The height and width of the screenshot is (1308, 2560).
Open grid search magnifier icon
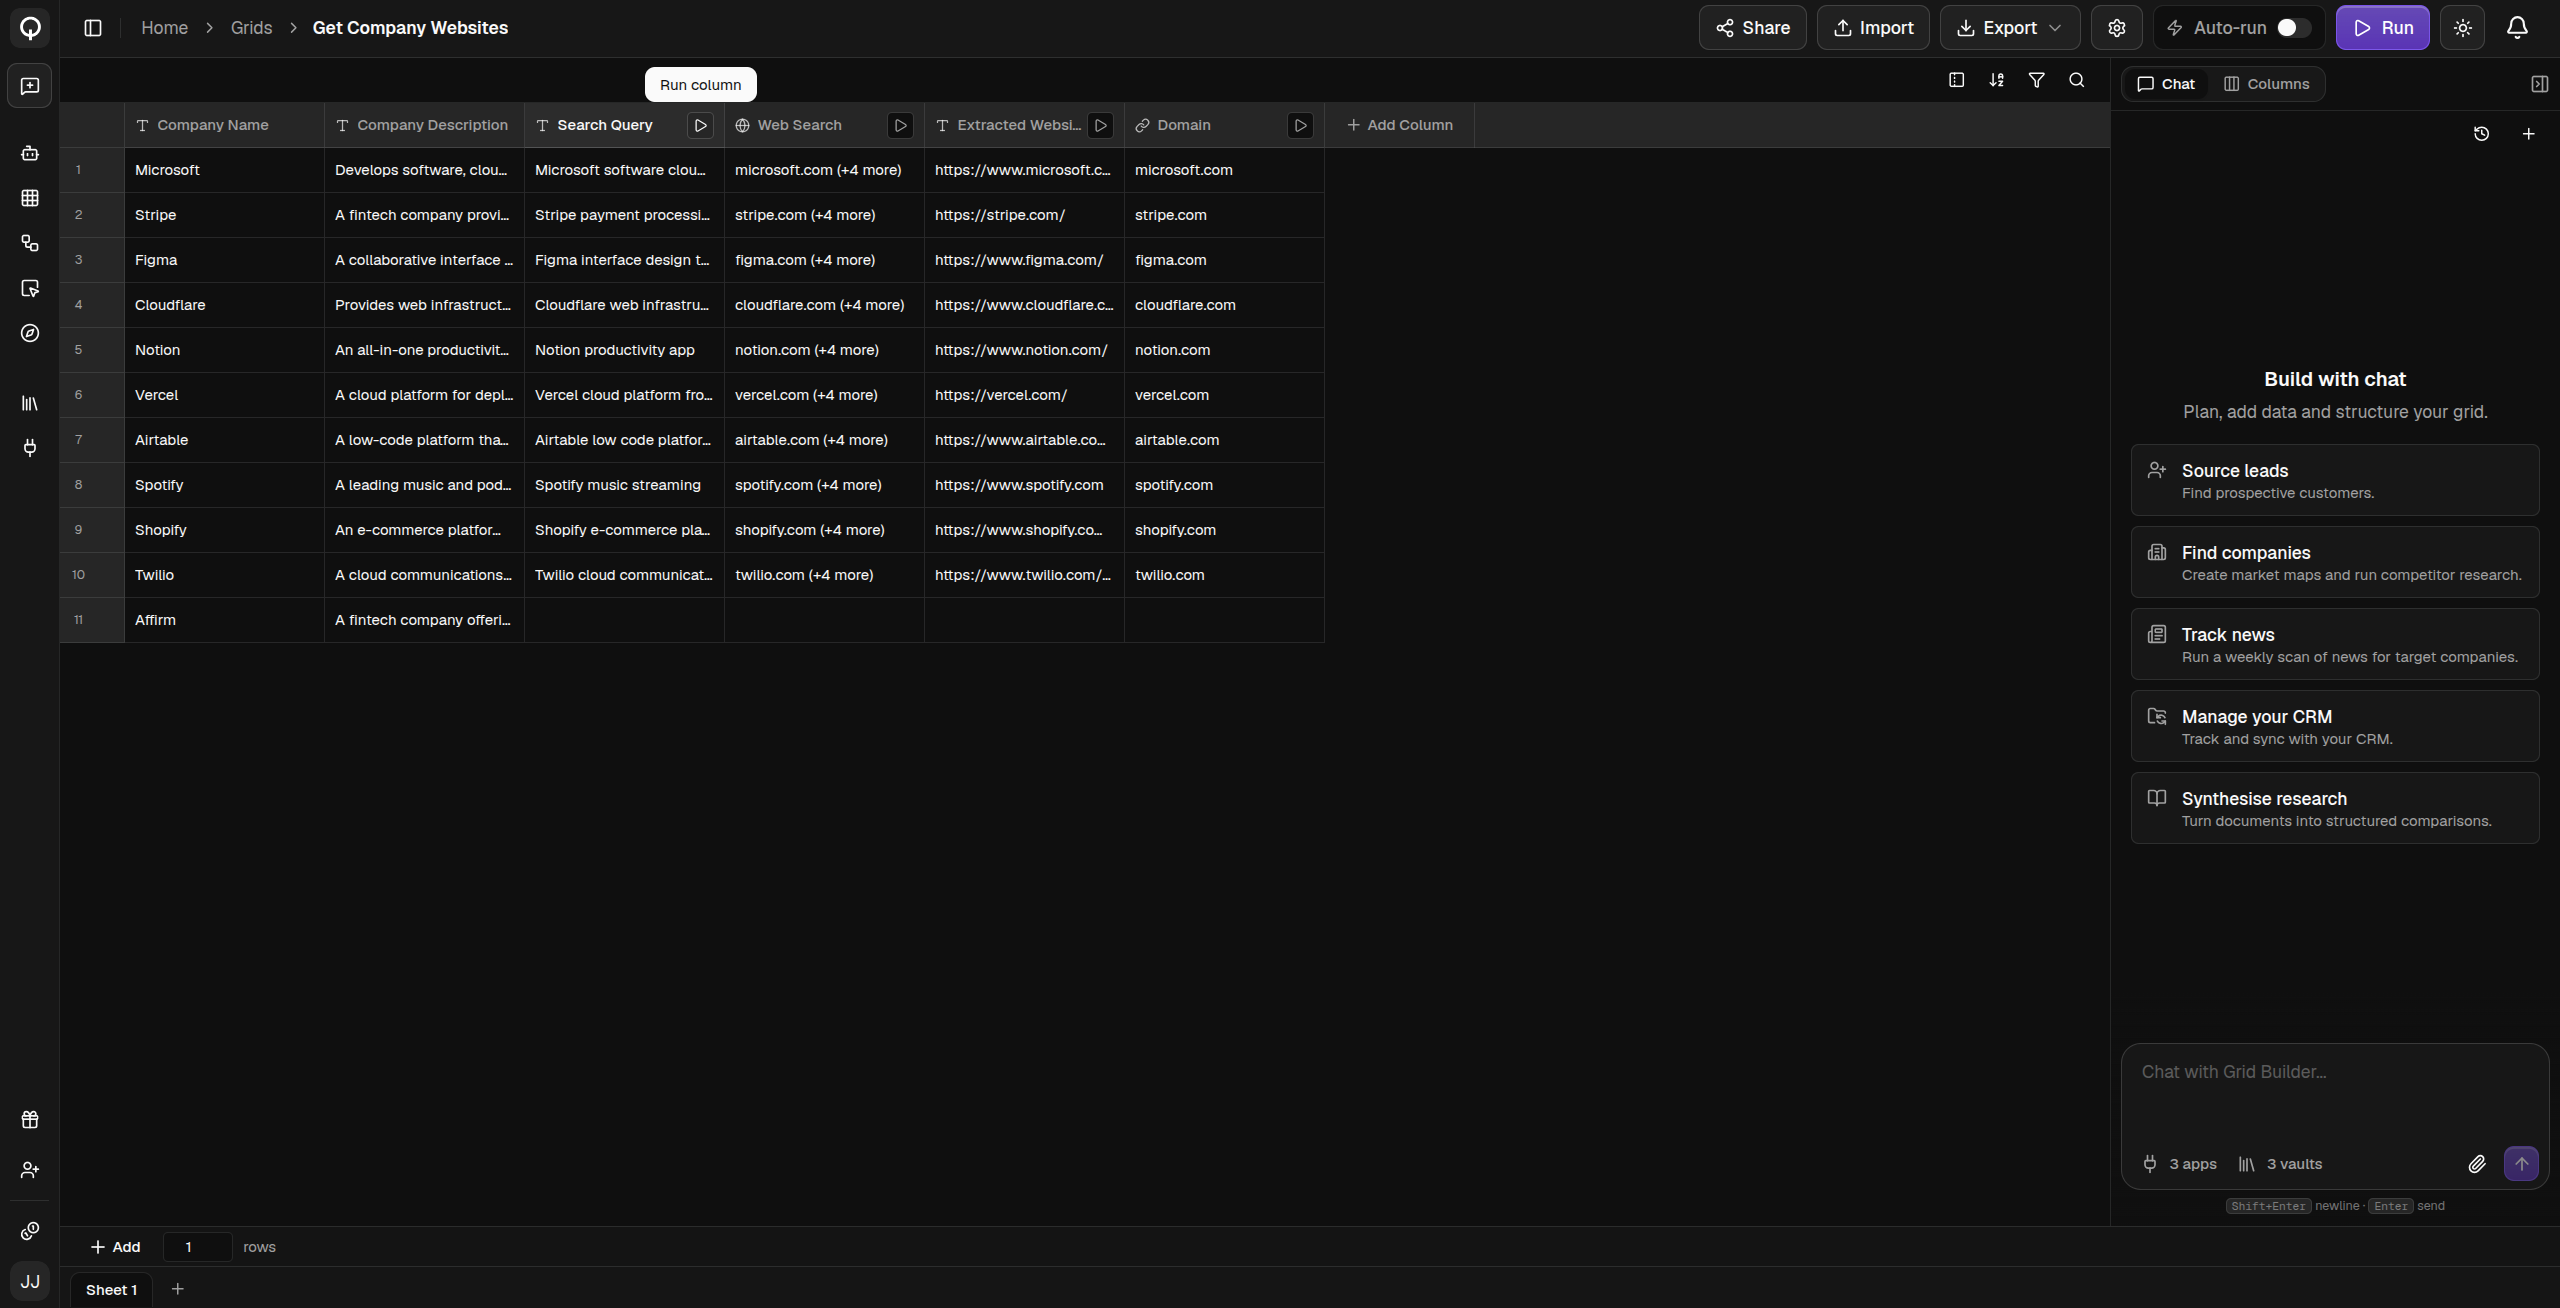pos(2076,80)
